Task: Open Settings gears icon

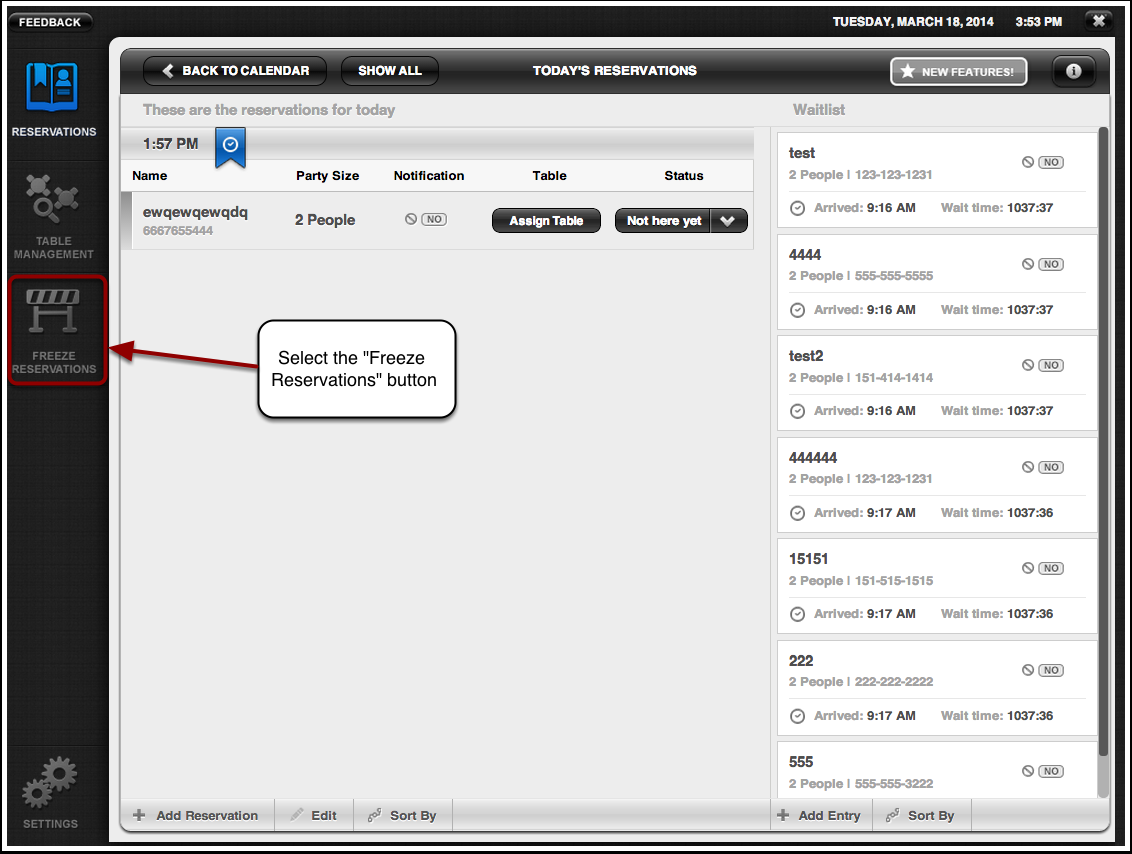Action: [50, 782]
